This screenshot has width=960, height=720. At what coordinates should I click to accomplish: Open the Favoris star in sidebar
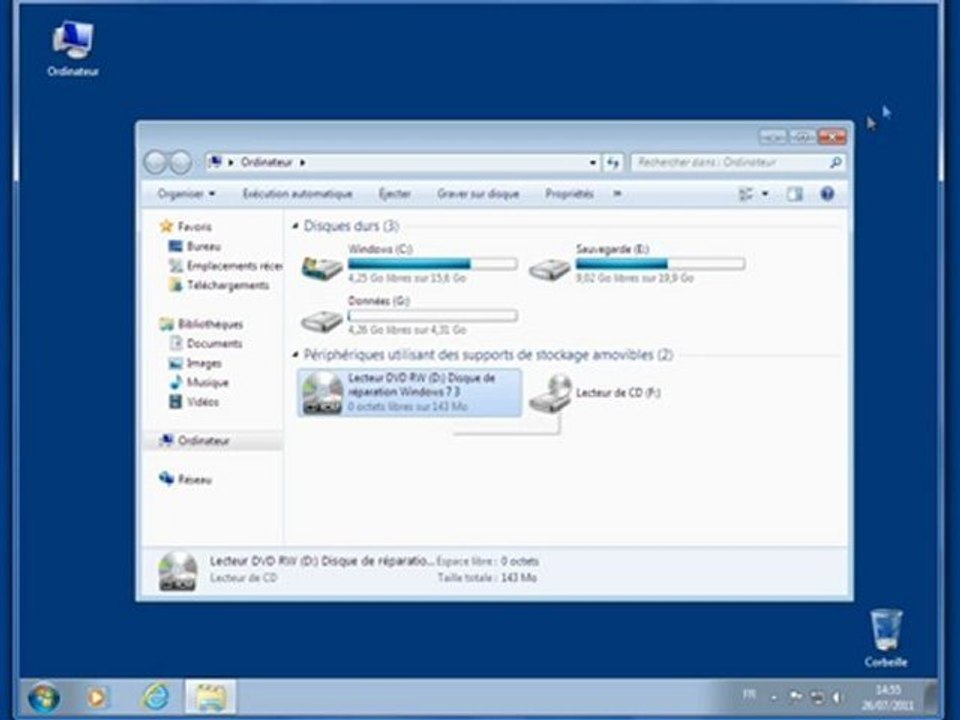pyautogui.click(x=167, y=227)
